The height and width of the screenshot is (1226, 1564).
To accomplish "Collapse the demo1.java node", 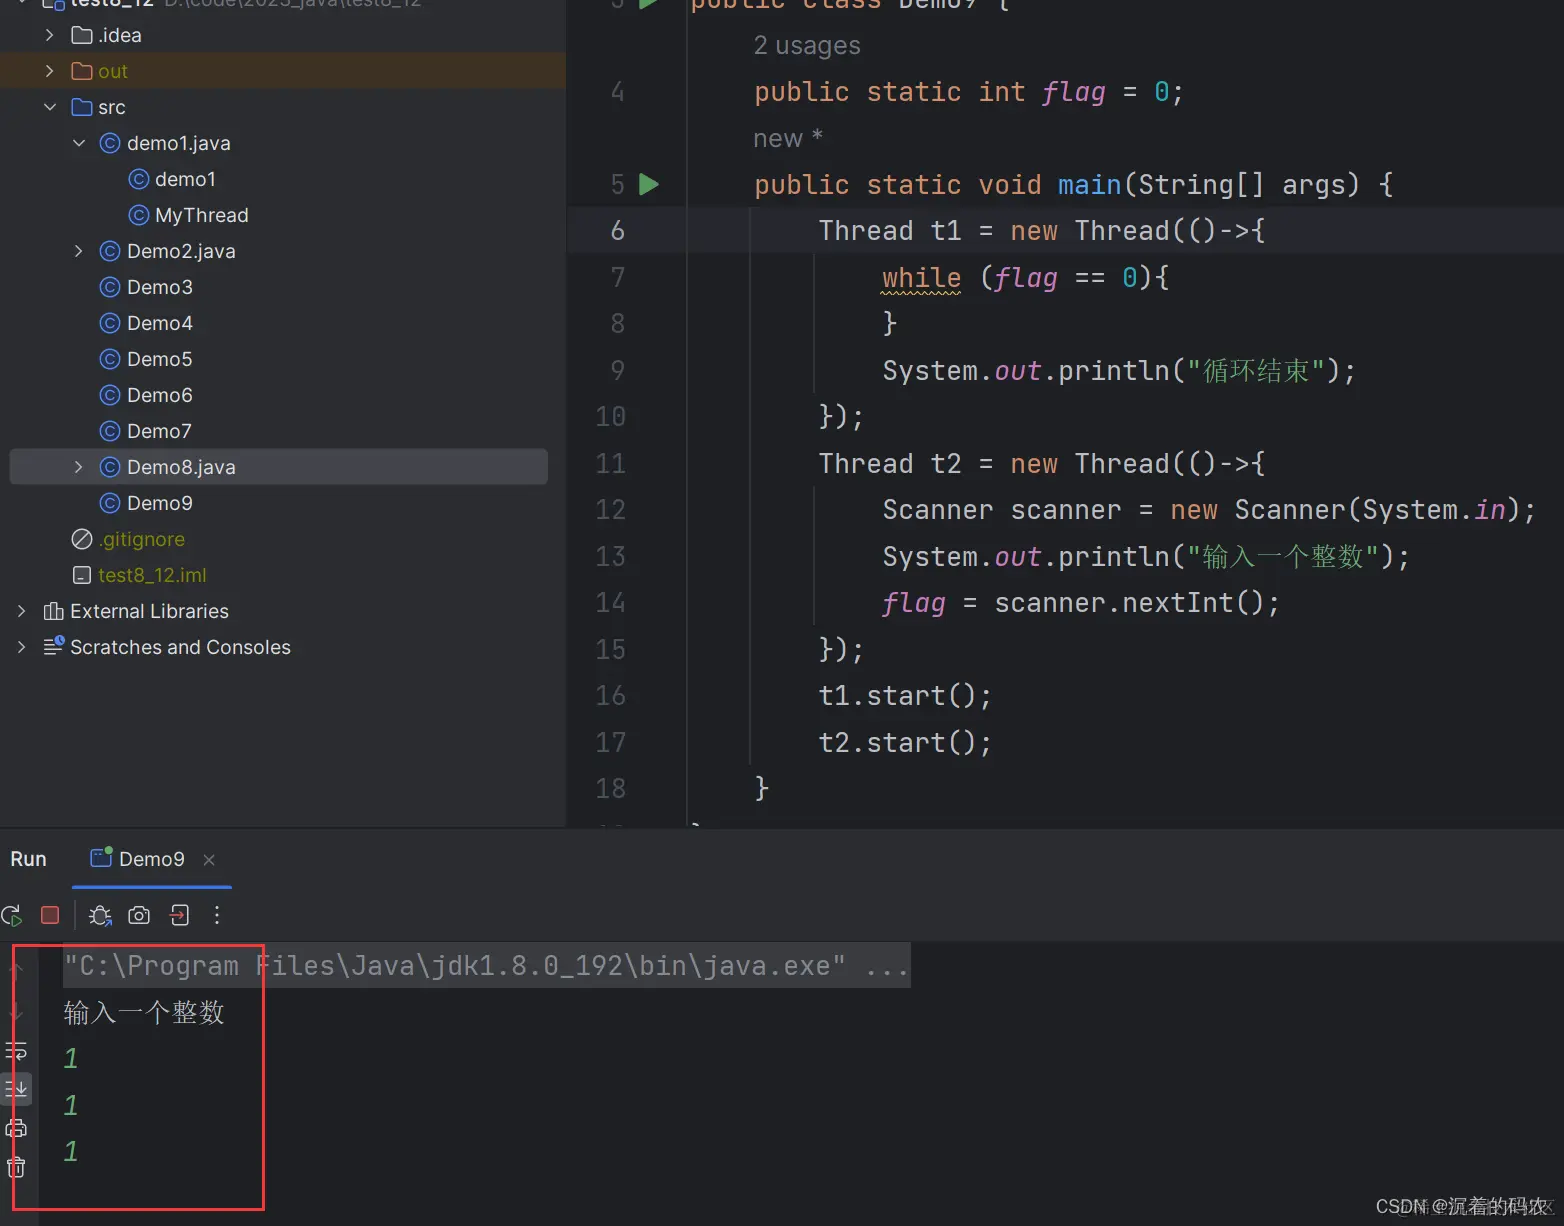I will tap(79, 143).
